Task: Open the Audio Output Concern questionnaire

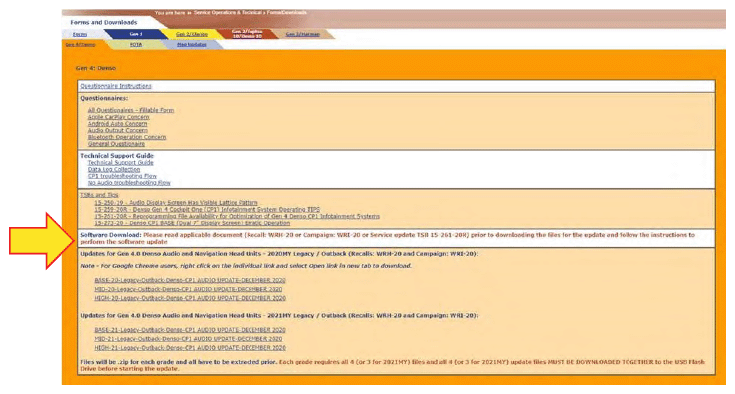Action: click(117, 130)
